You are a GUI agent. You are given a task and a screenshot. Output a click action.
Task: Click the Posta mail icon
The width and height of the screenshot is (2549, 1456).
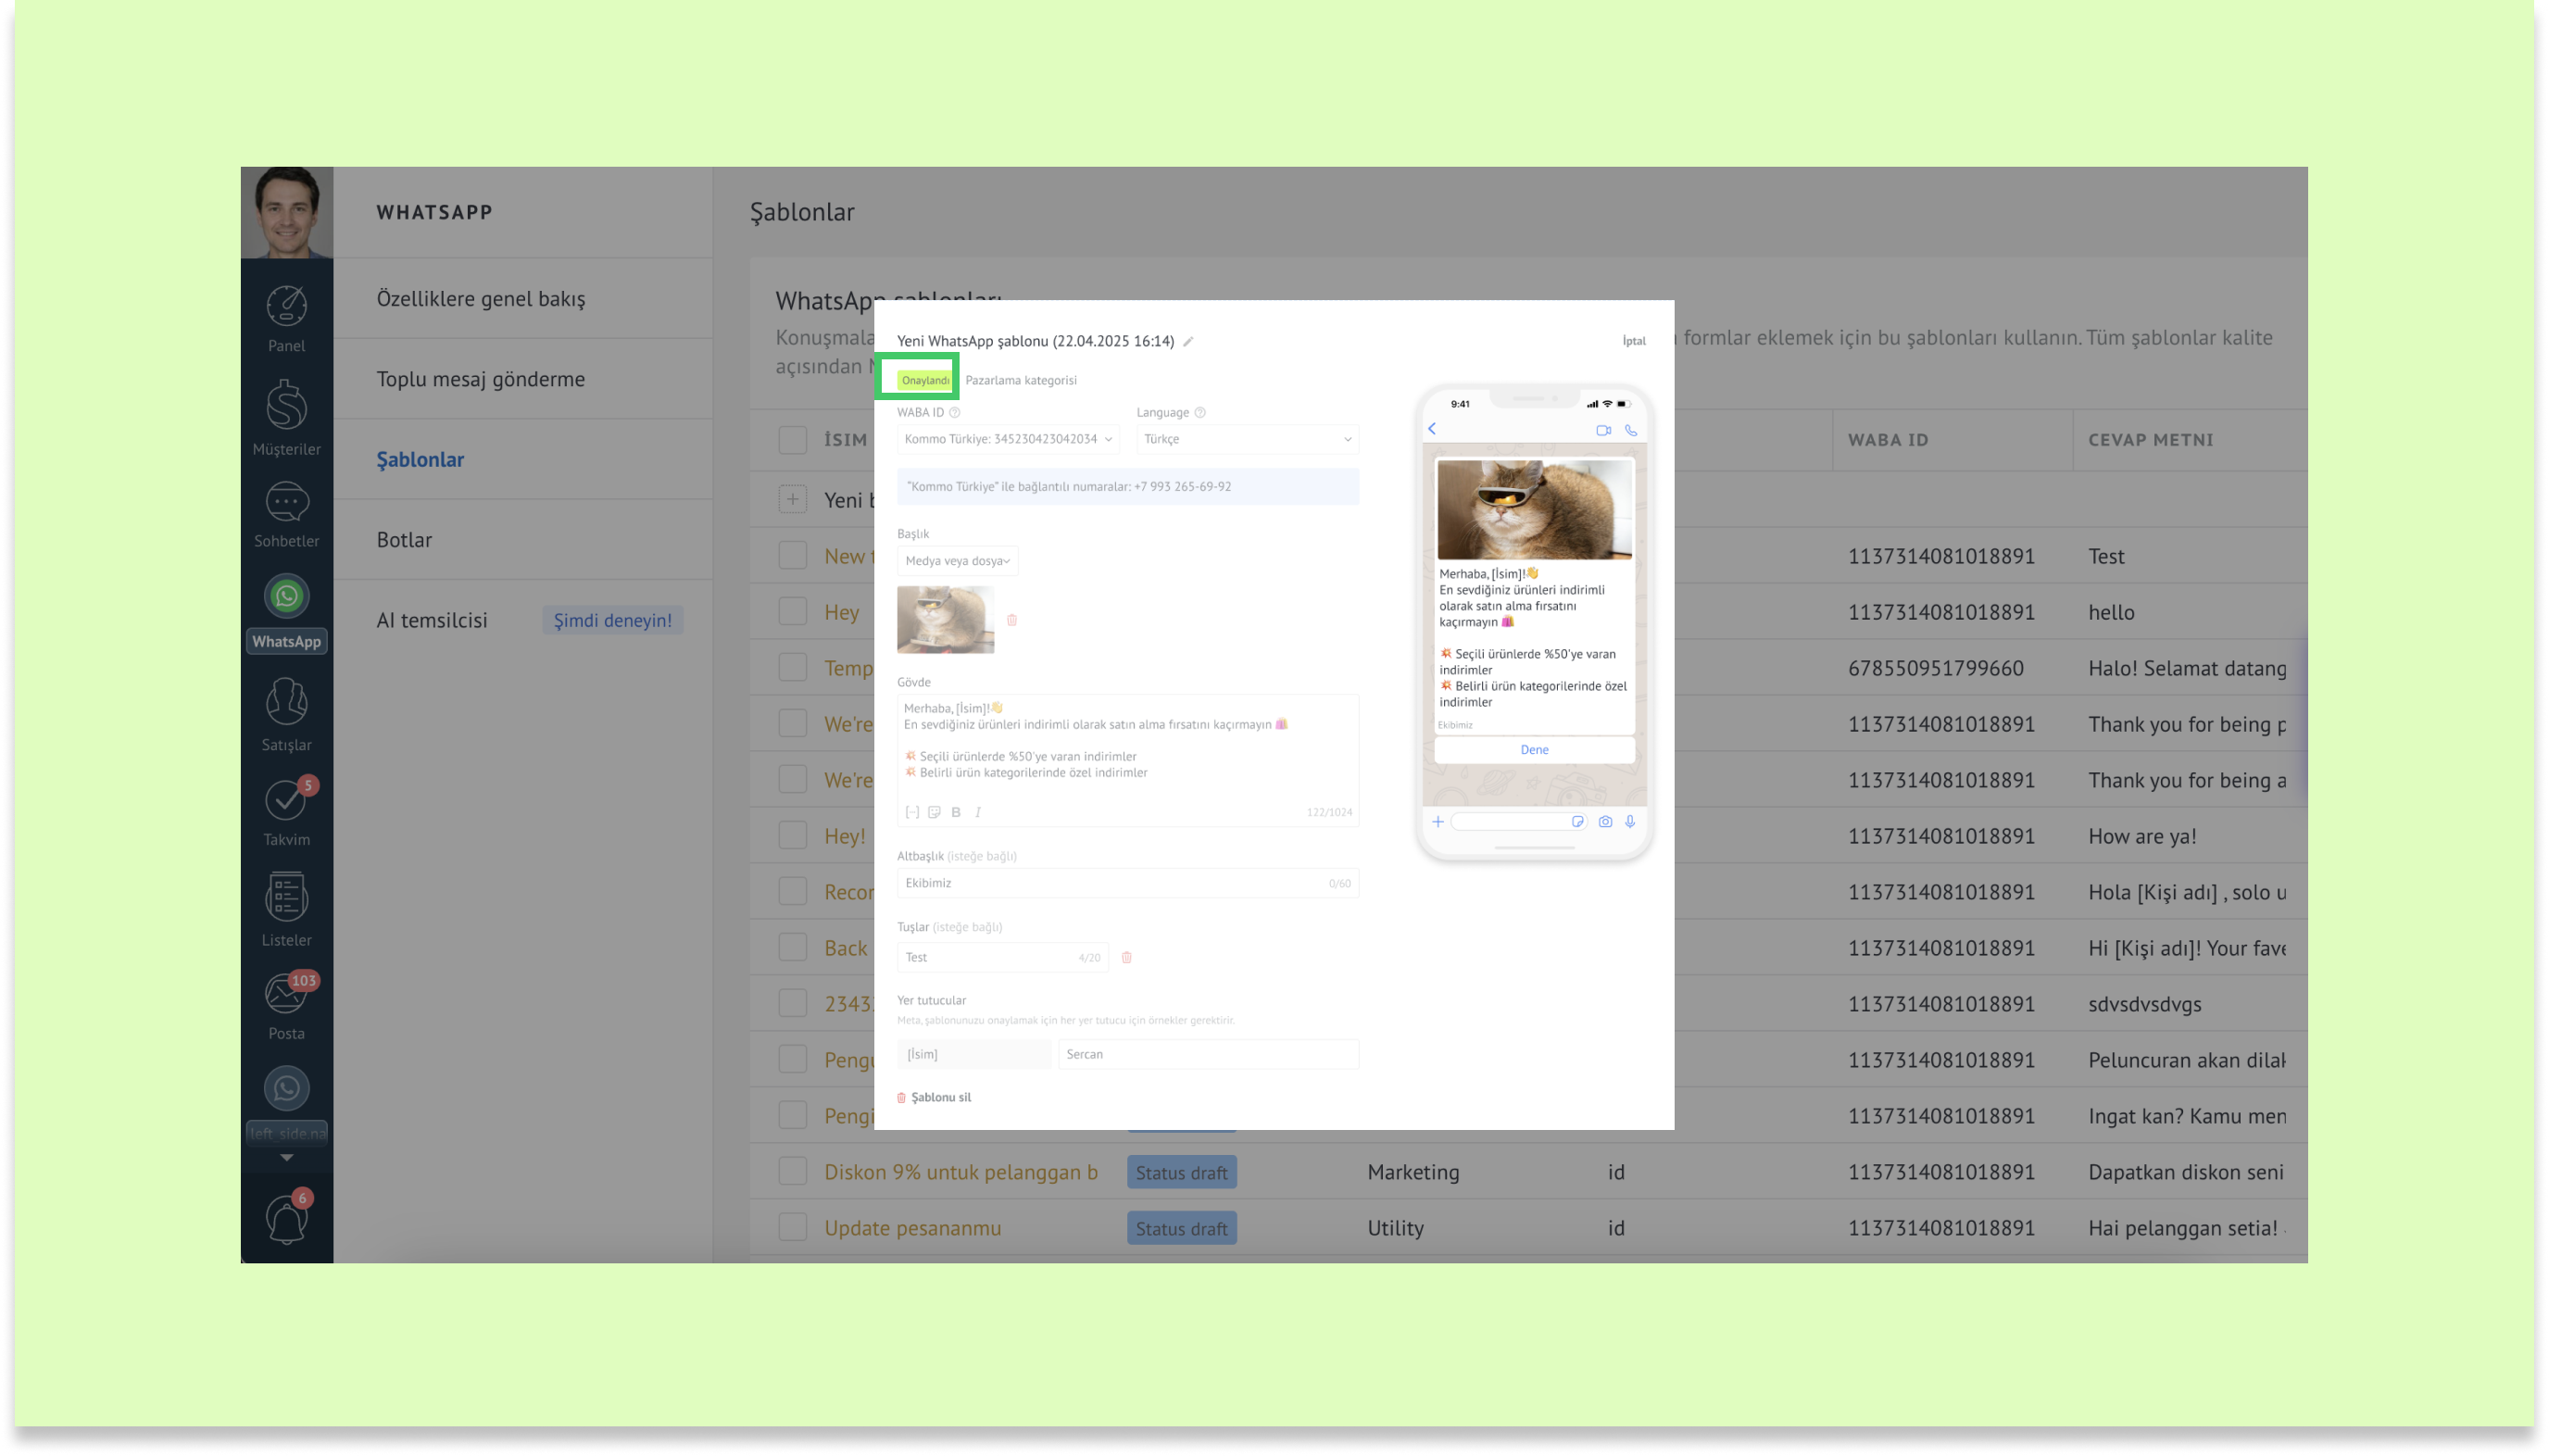point(286,995)
